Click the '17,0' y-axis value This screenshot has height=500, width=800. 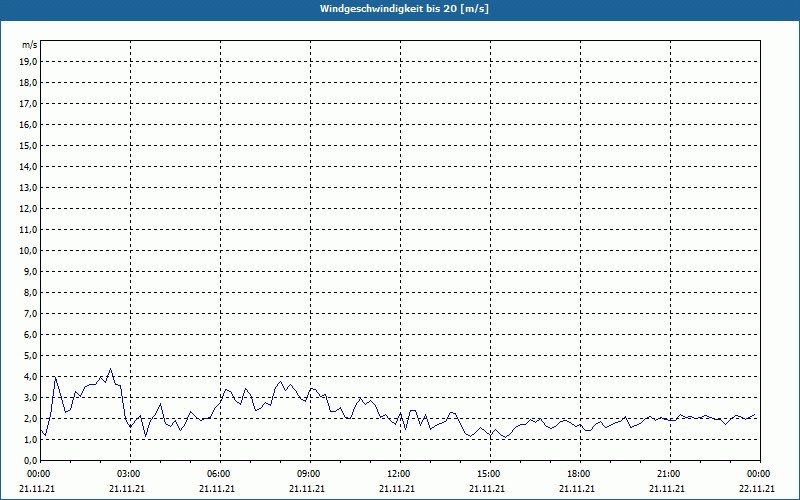28,104
